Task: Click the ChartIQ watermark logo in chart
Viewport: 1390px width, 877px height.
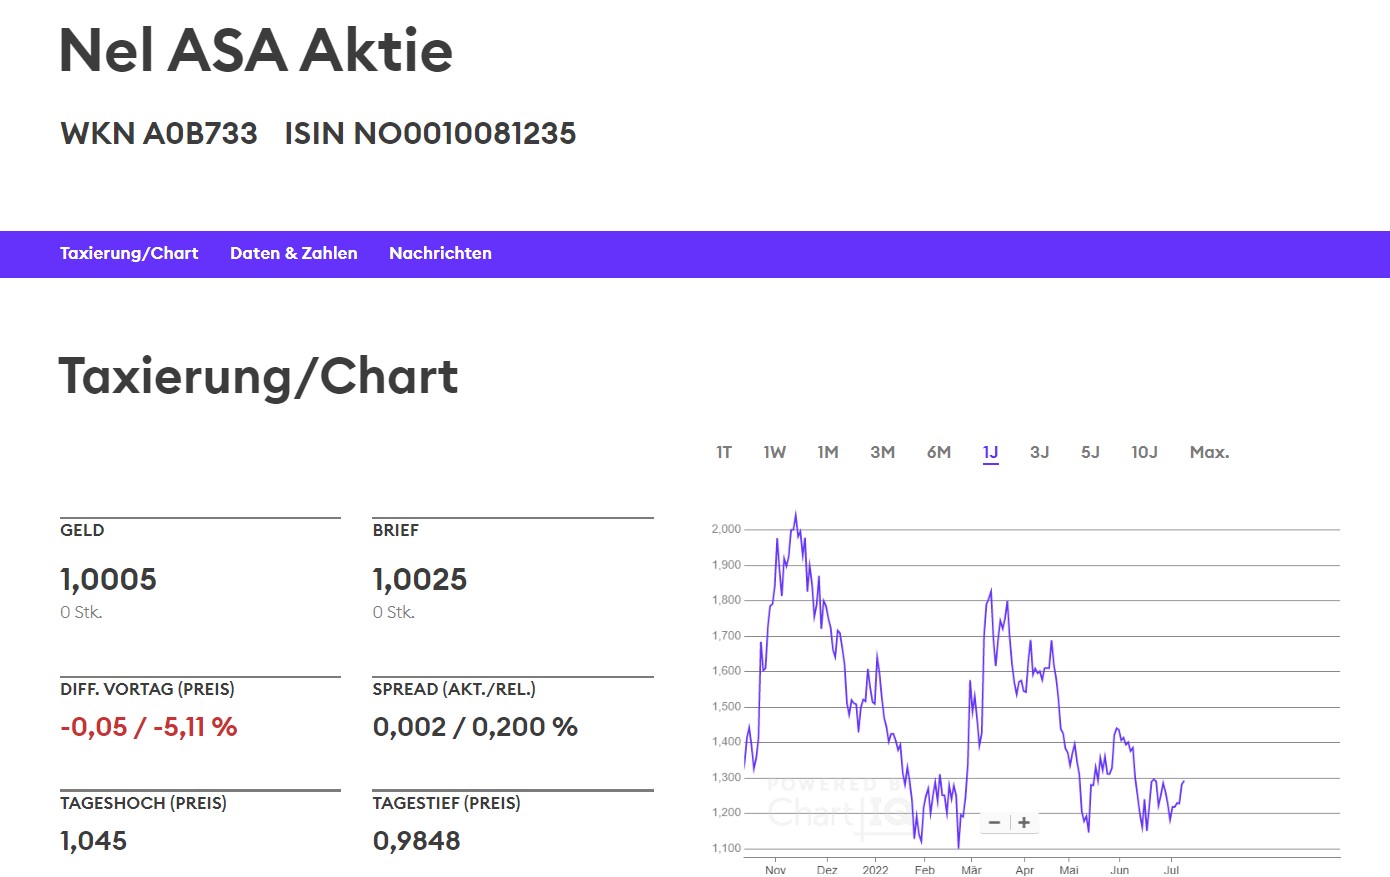Action: point(838,806)
